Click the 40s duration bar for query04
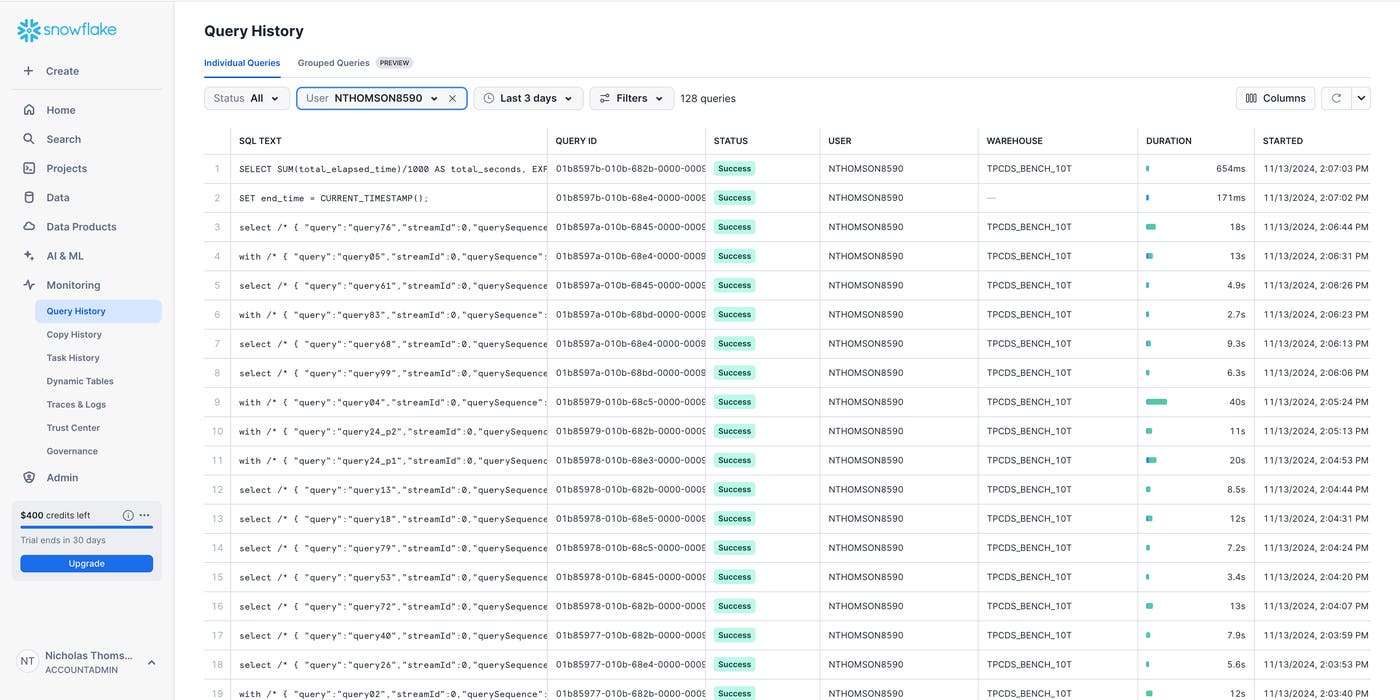The image size is (1400, 700). point(1156,402)
